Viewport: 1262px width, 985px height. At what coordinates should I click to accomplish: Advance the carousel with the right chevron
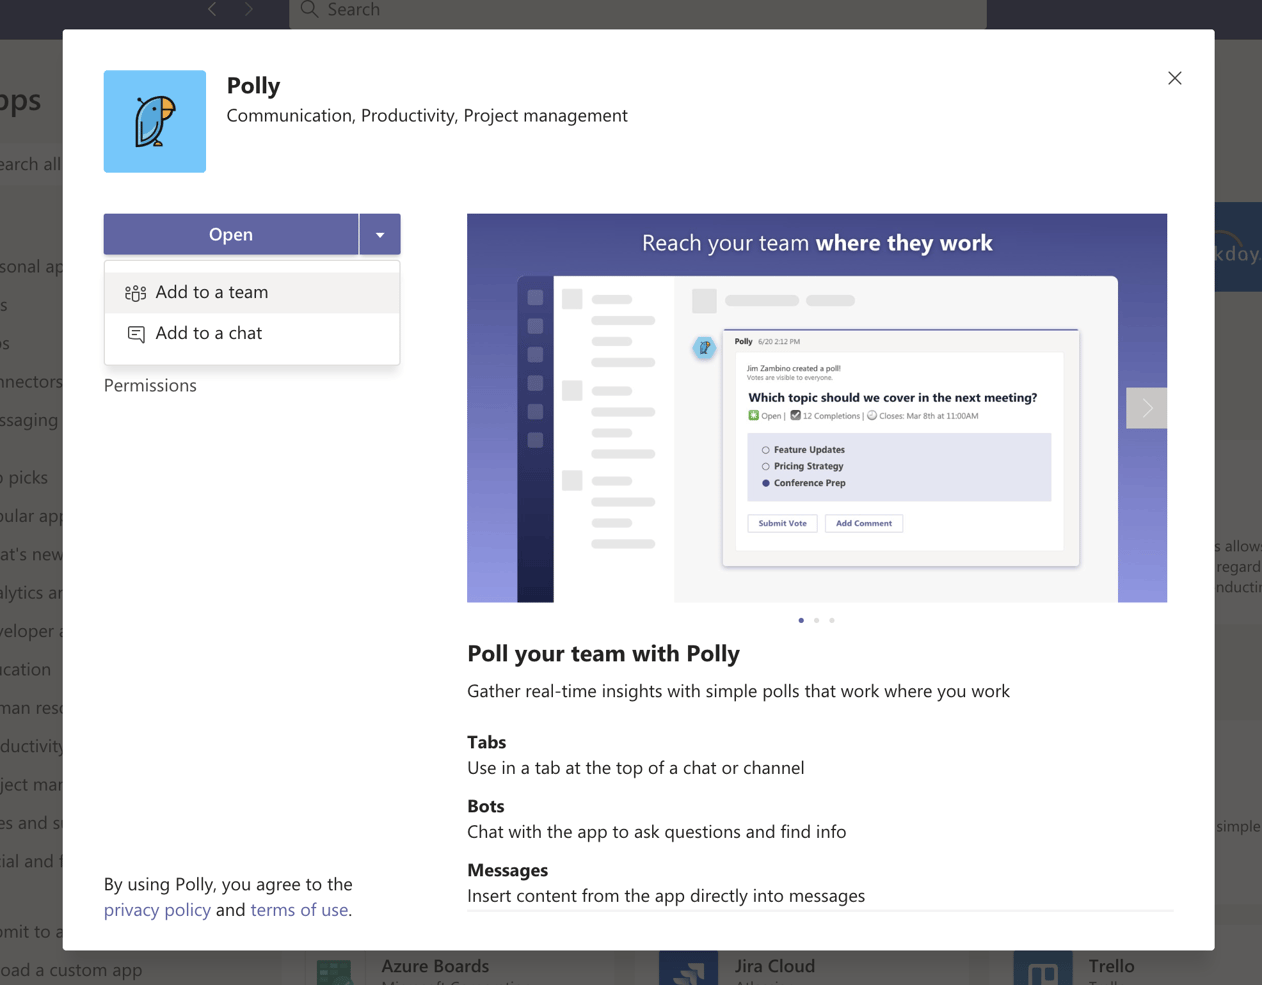point(1146,408)
